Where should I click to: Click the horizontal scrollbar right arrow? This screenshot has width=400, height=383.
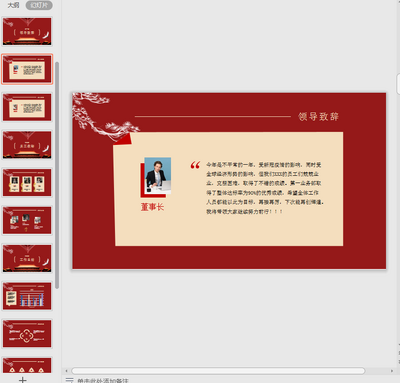(x=391, y=371)
